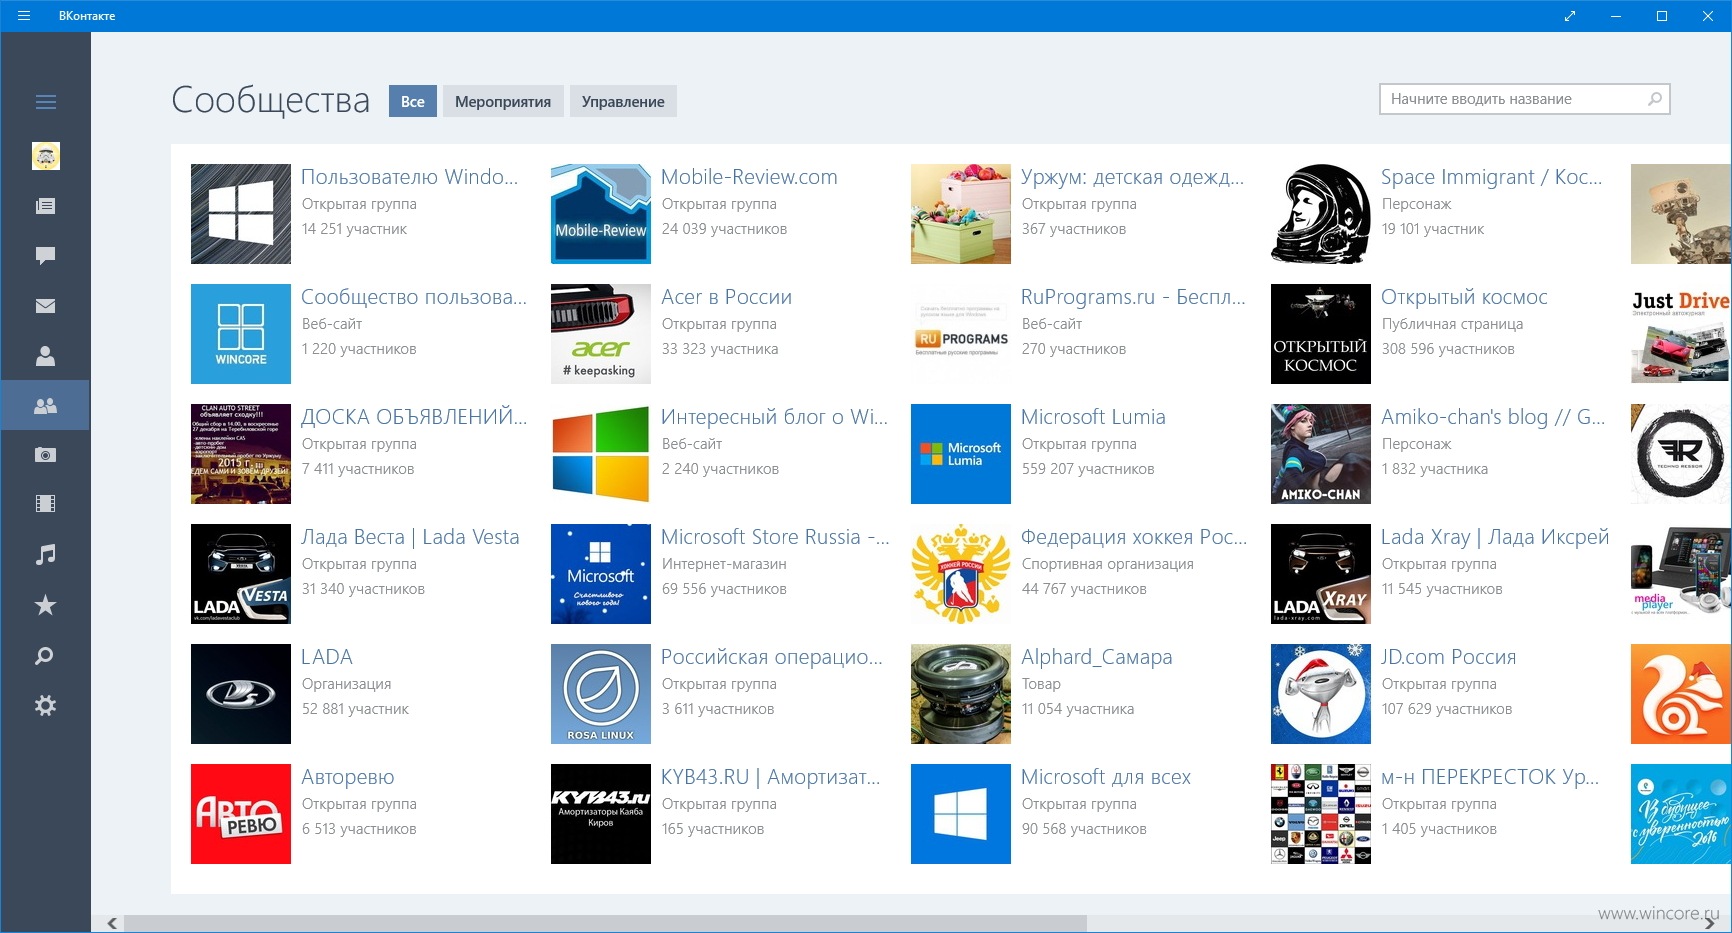Open Интересный блог о Wi... link
The width and height of the screenshot is (1732, 933).
(774, 417)
